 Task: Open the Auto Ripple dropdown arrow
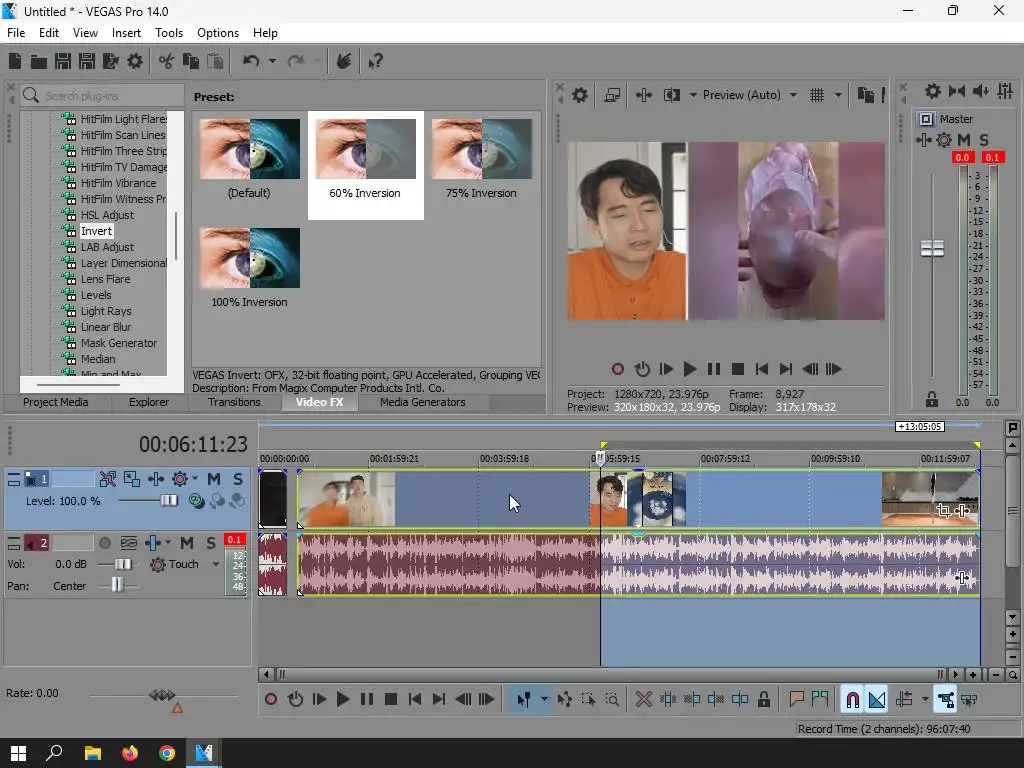925,699
